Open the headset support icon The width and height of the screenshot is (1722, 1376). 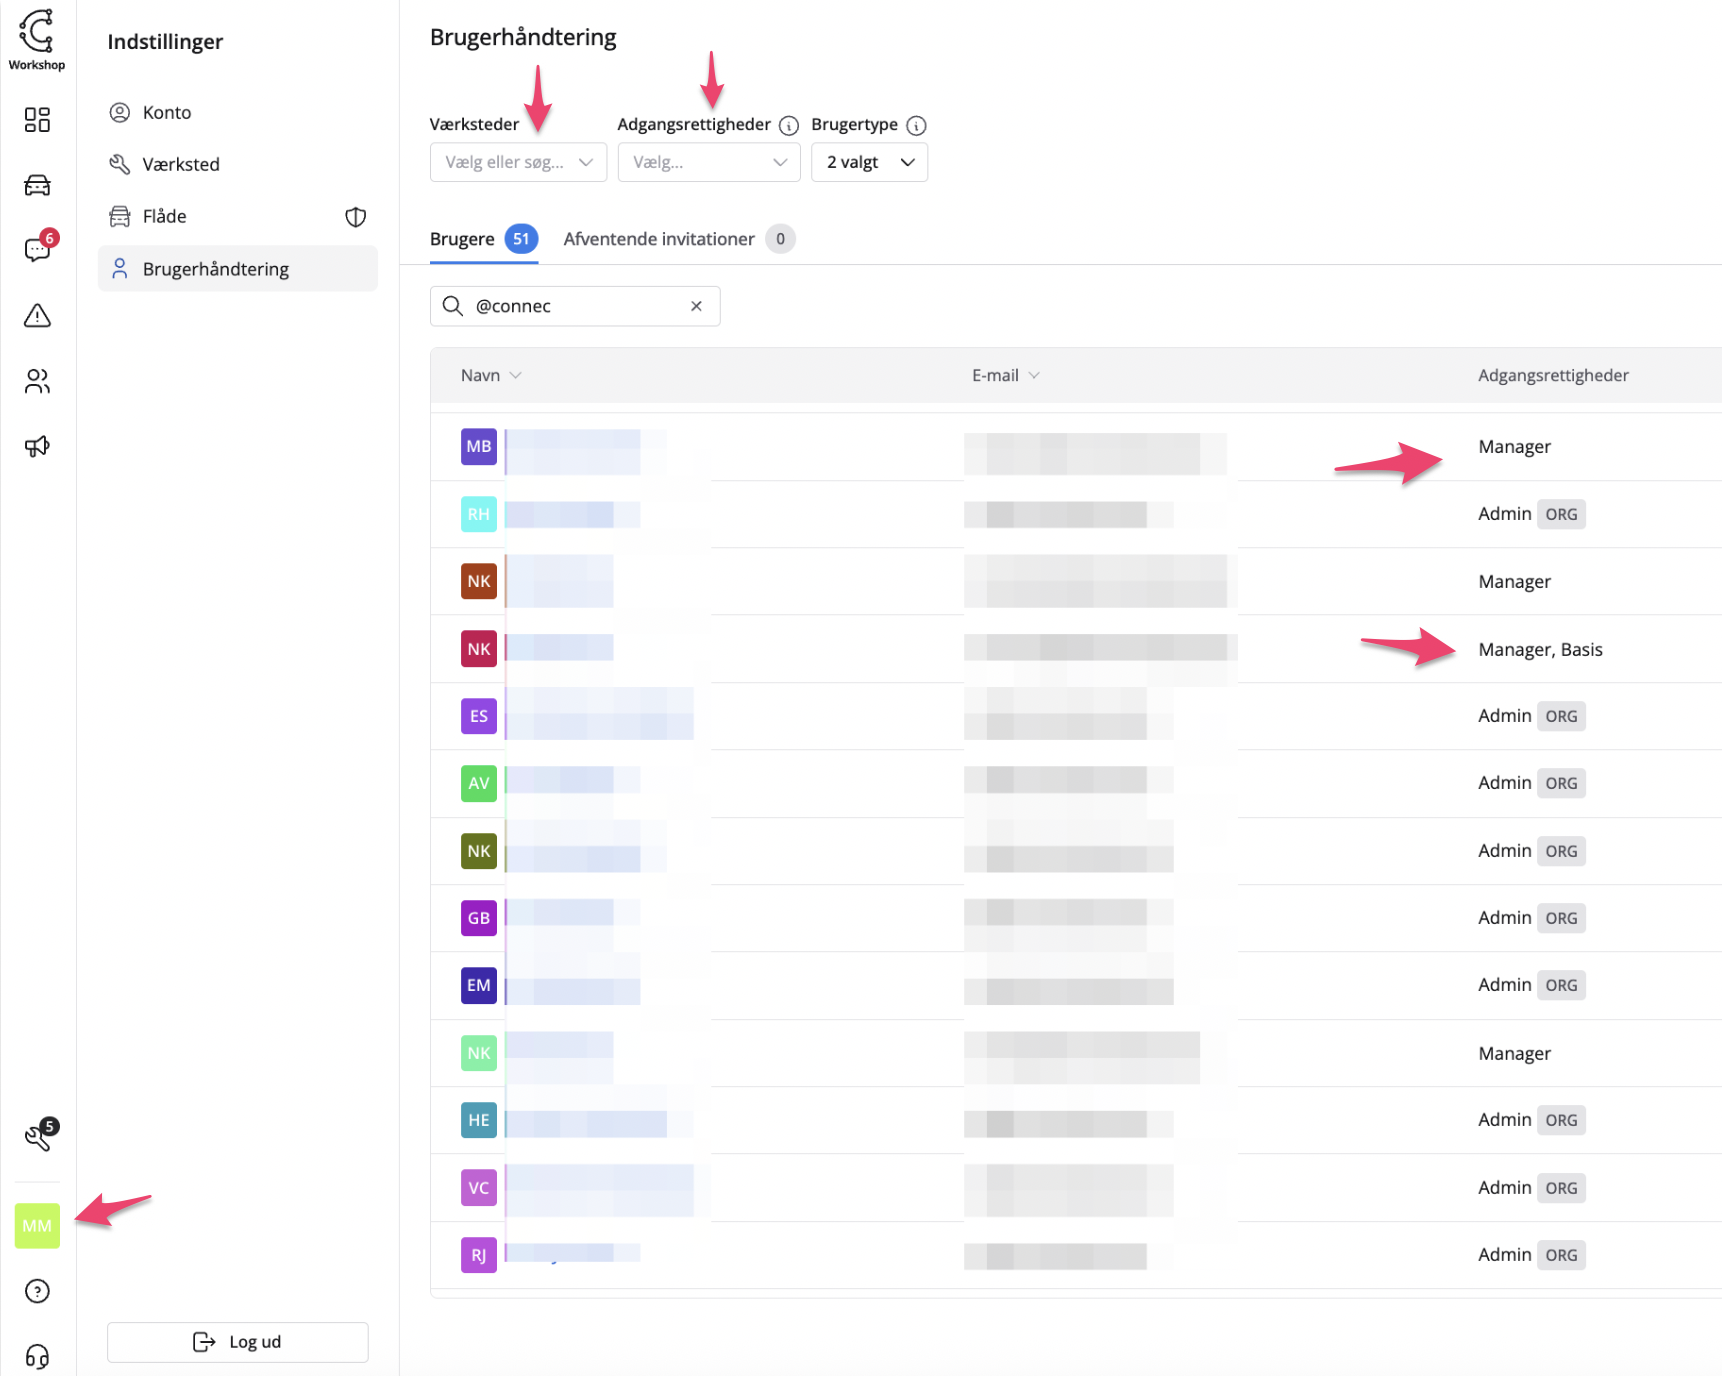37,1356
